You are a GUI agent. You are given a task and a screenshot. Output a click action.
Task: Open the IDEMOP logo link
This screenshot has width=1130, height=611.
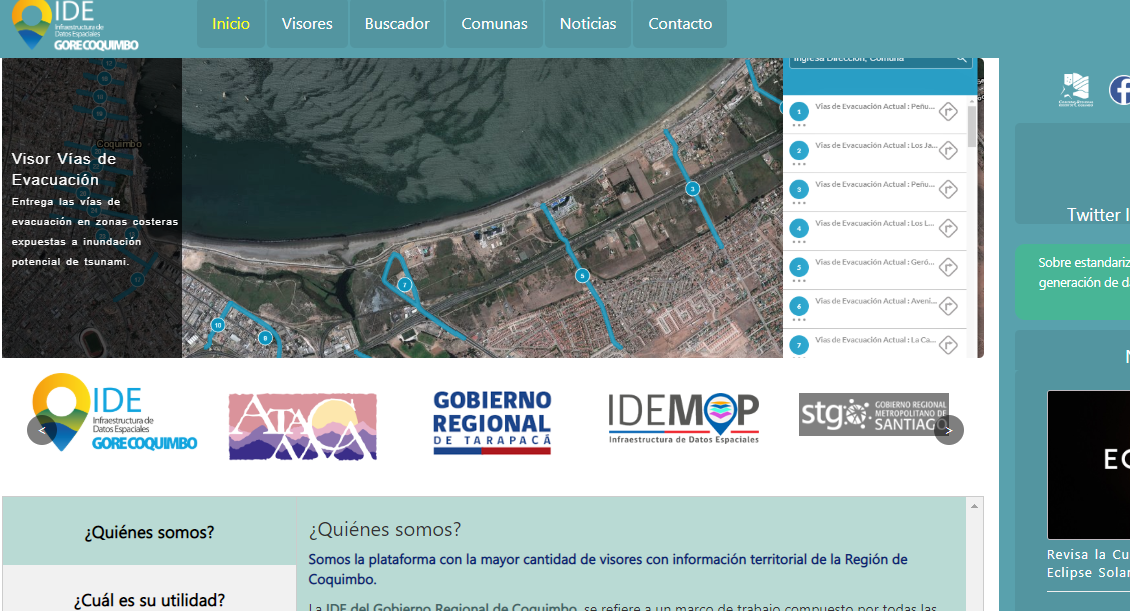[683, 418]
